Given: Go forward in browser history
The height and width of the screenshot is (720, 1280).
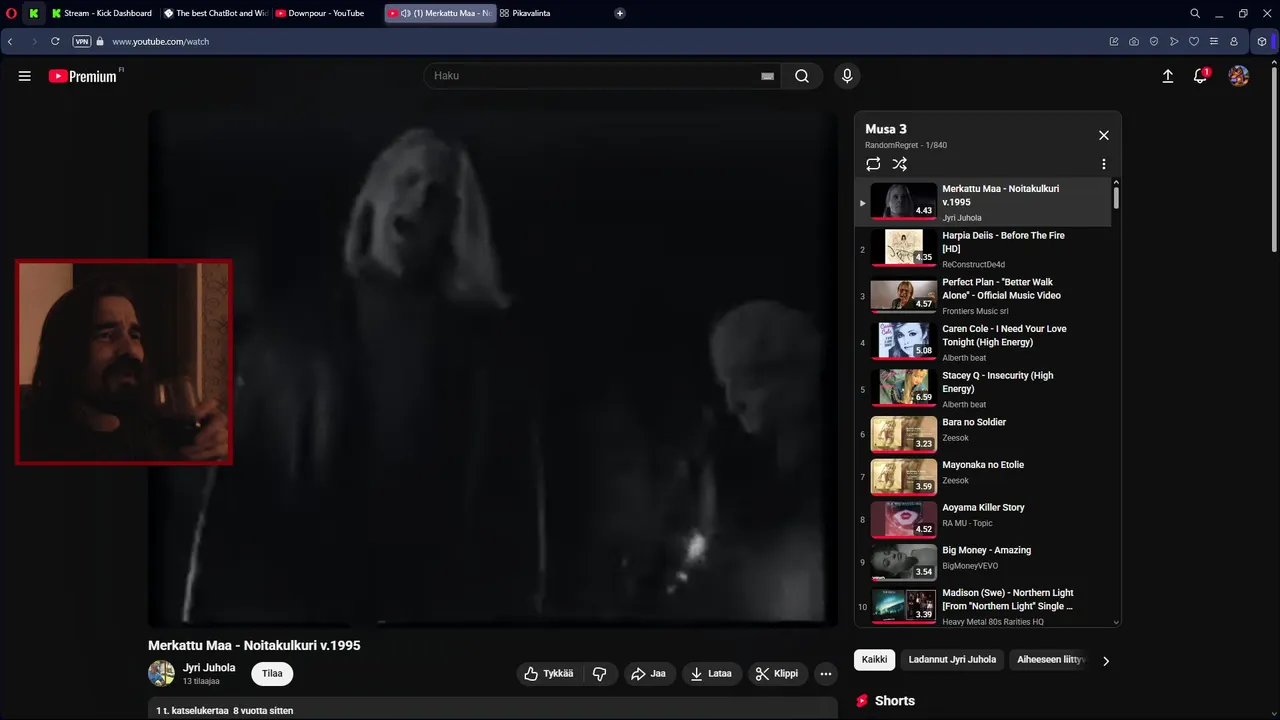Looking at the screenshot, I should pos(34,42).
